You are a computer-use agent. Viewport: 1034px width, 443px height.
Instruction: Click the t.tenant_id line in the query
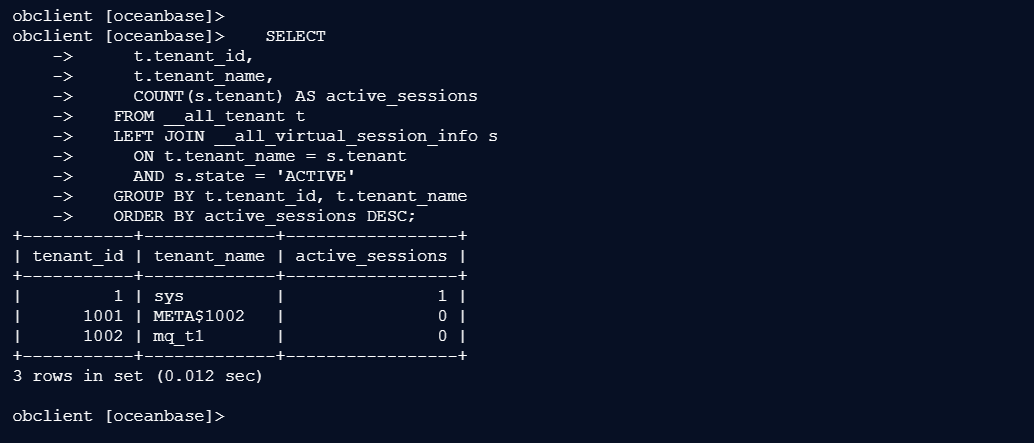(193, 56)
